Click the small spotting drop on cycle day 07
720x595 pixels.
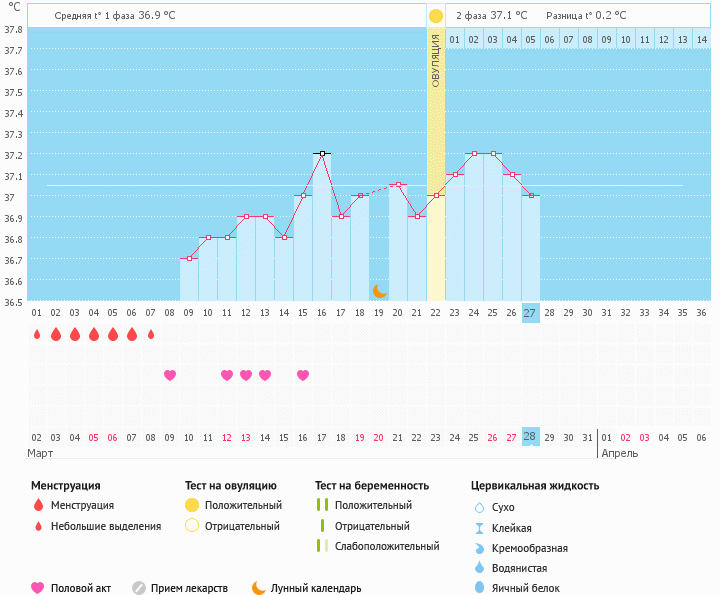(151, 335)
